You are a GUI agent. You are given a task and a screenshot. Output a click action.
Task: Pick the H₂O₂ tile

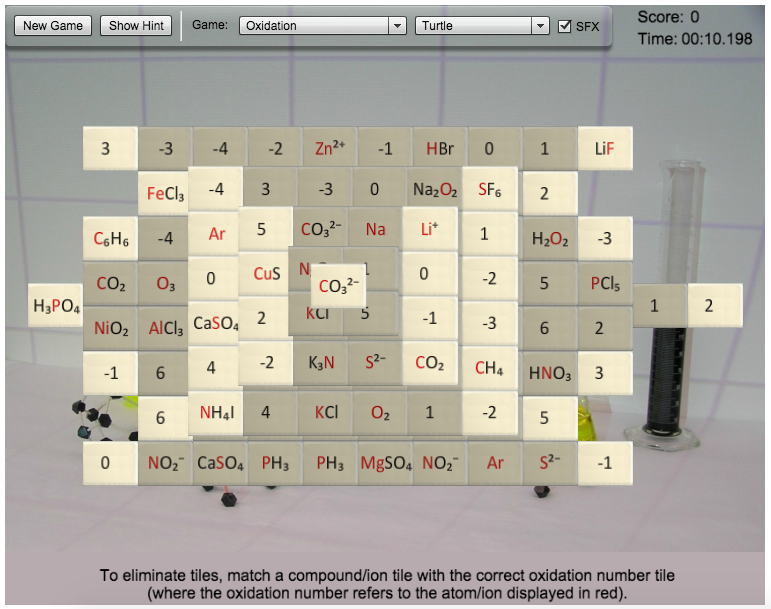[550, 239]
